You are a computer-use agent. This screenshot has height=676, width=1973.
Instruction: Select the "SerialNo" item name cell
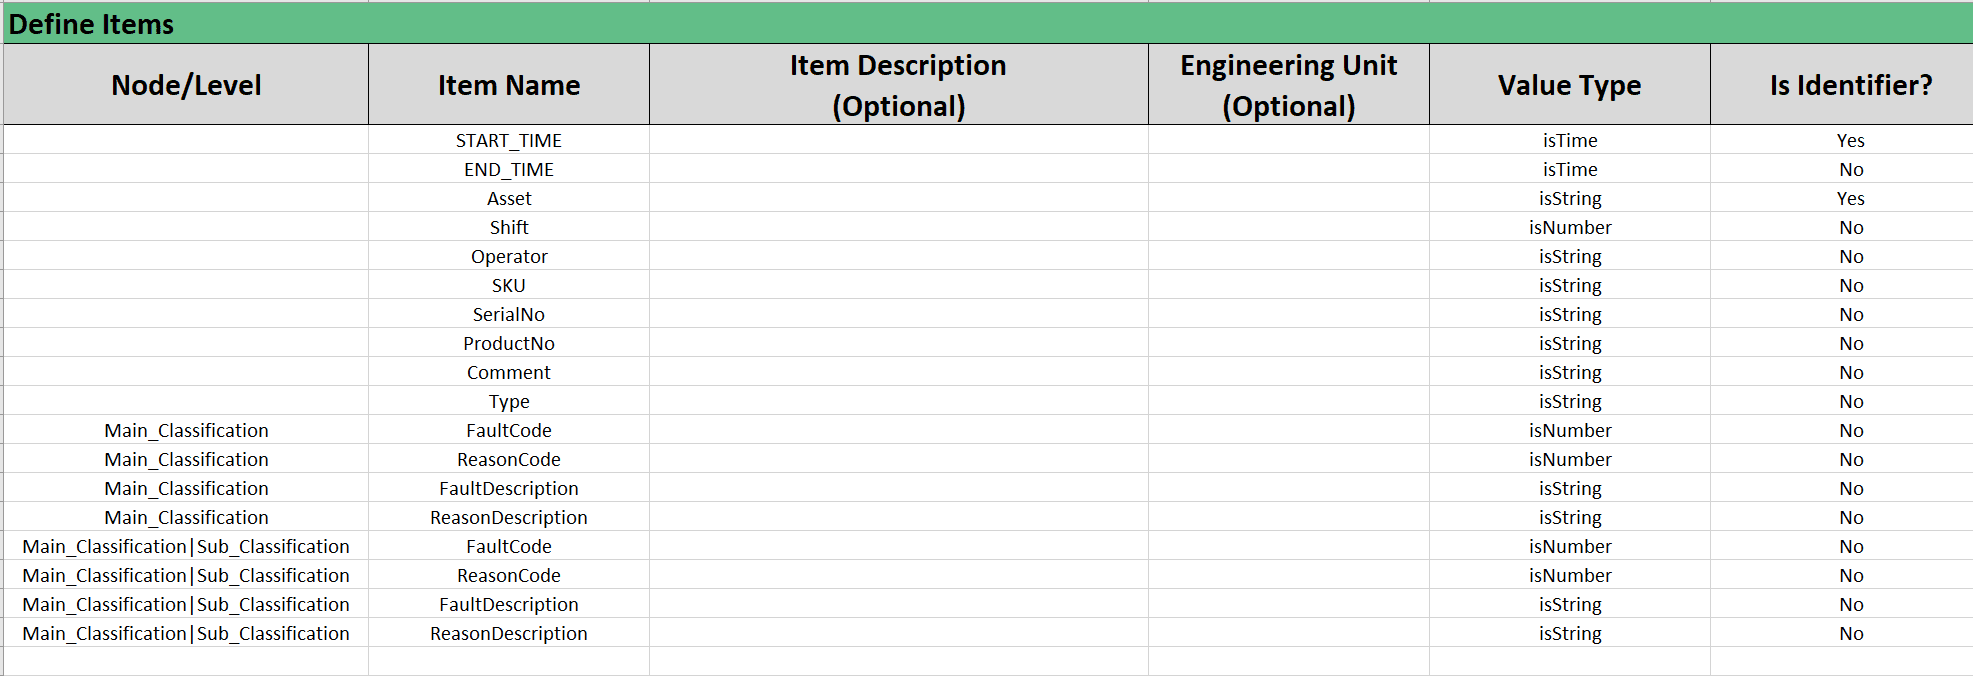point(508,314)
